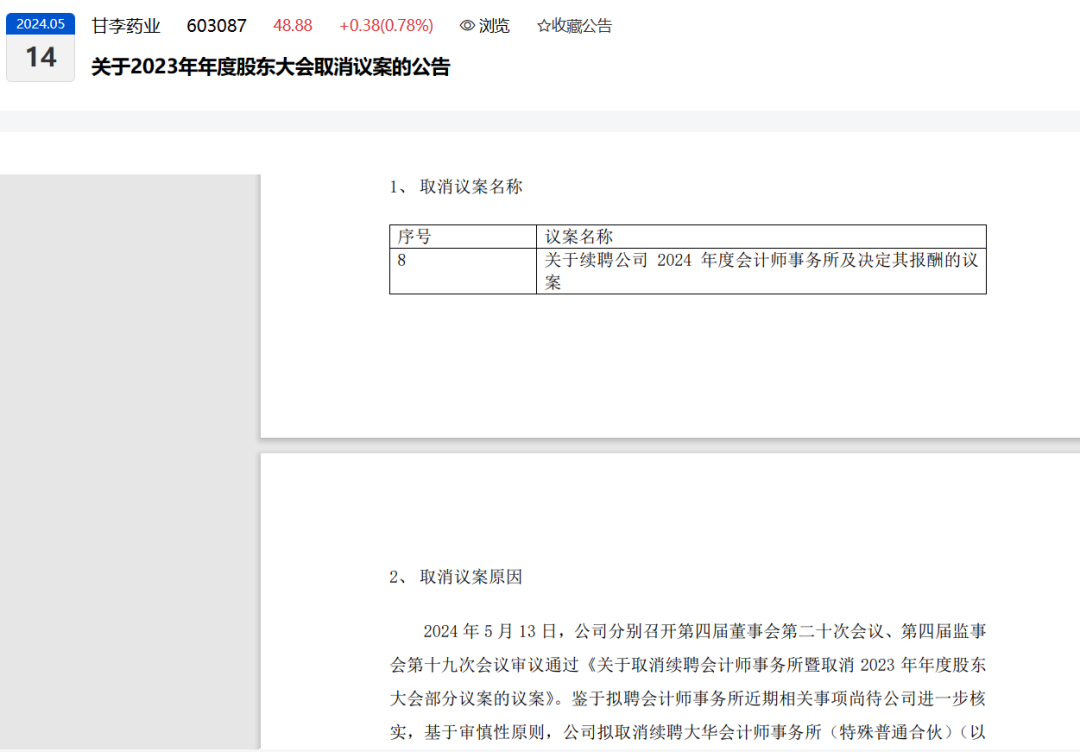Click line starting 大会部分议案的议案
The width and height of the screenshot is (1080, 752).
tap(688, 698)
